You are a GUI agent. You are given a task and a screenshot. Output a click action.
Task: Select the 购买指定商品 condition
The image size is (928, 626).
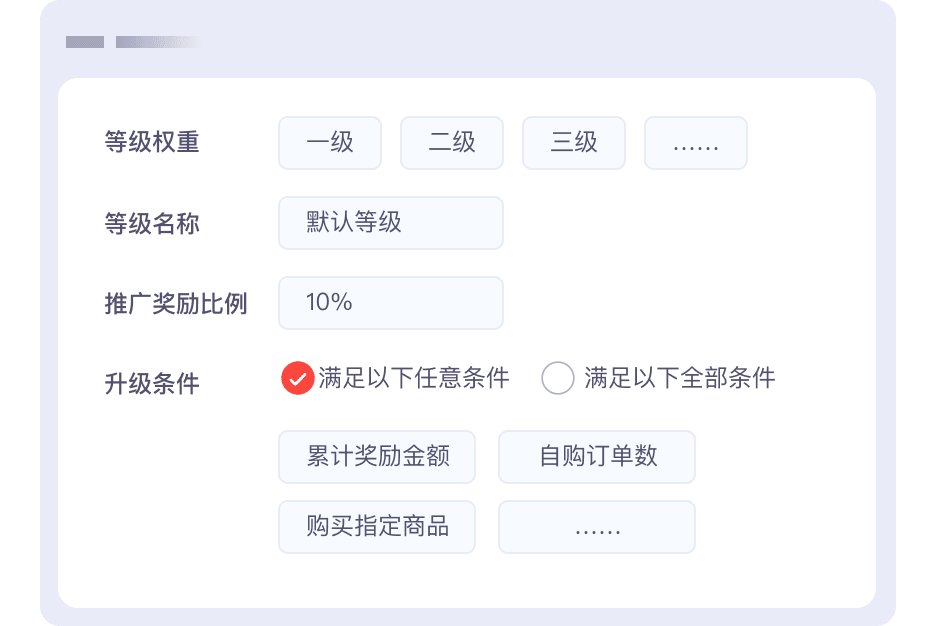point(377,527)
